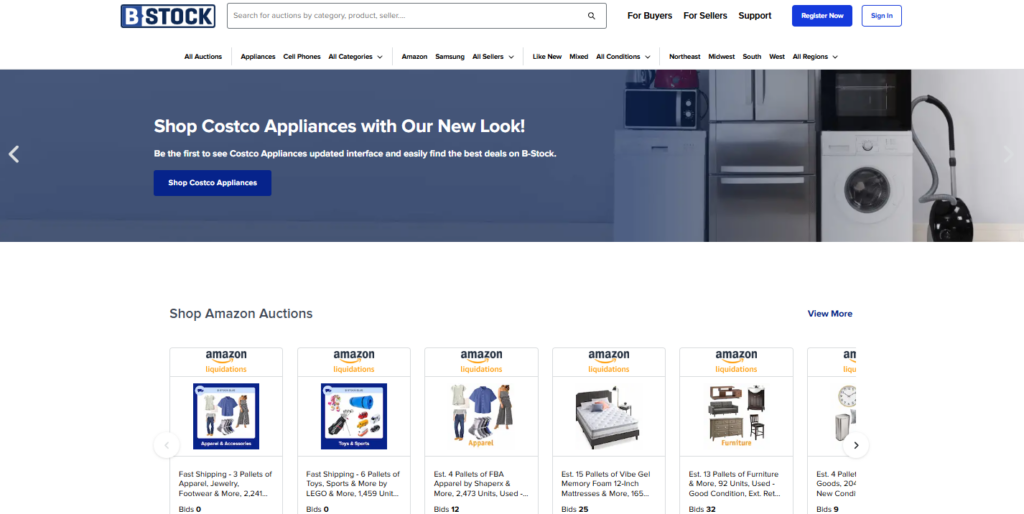Open For Buyers menu

[650, 16]
